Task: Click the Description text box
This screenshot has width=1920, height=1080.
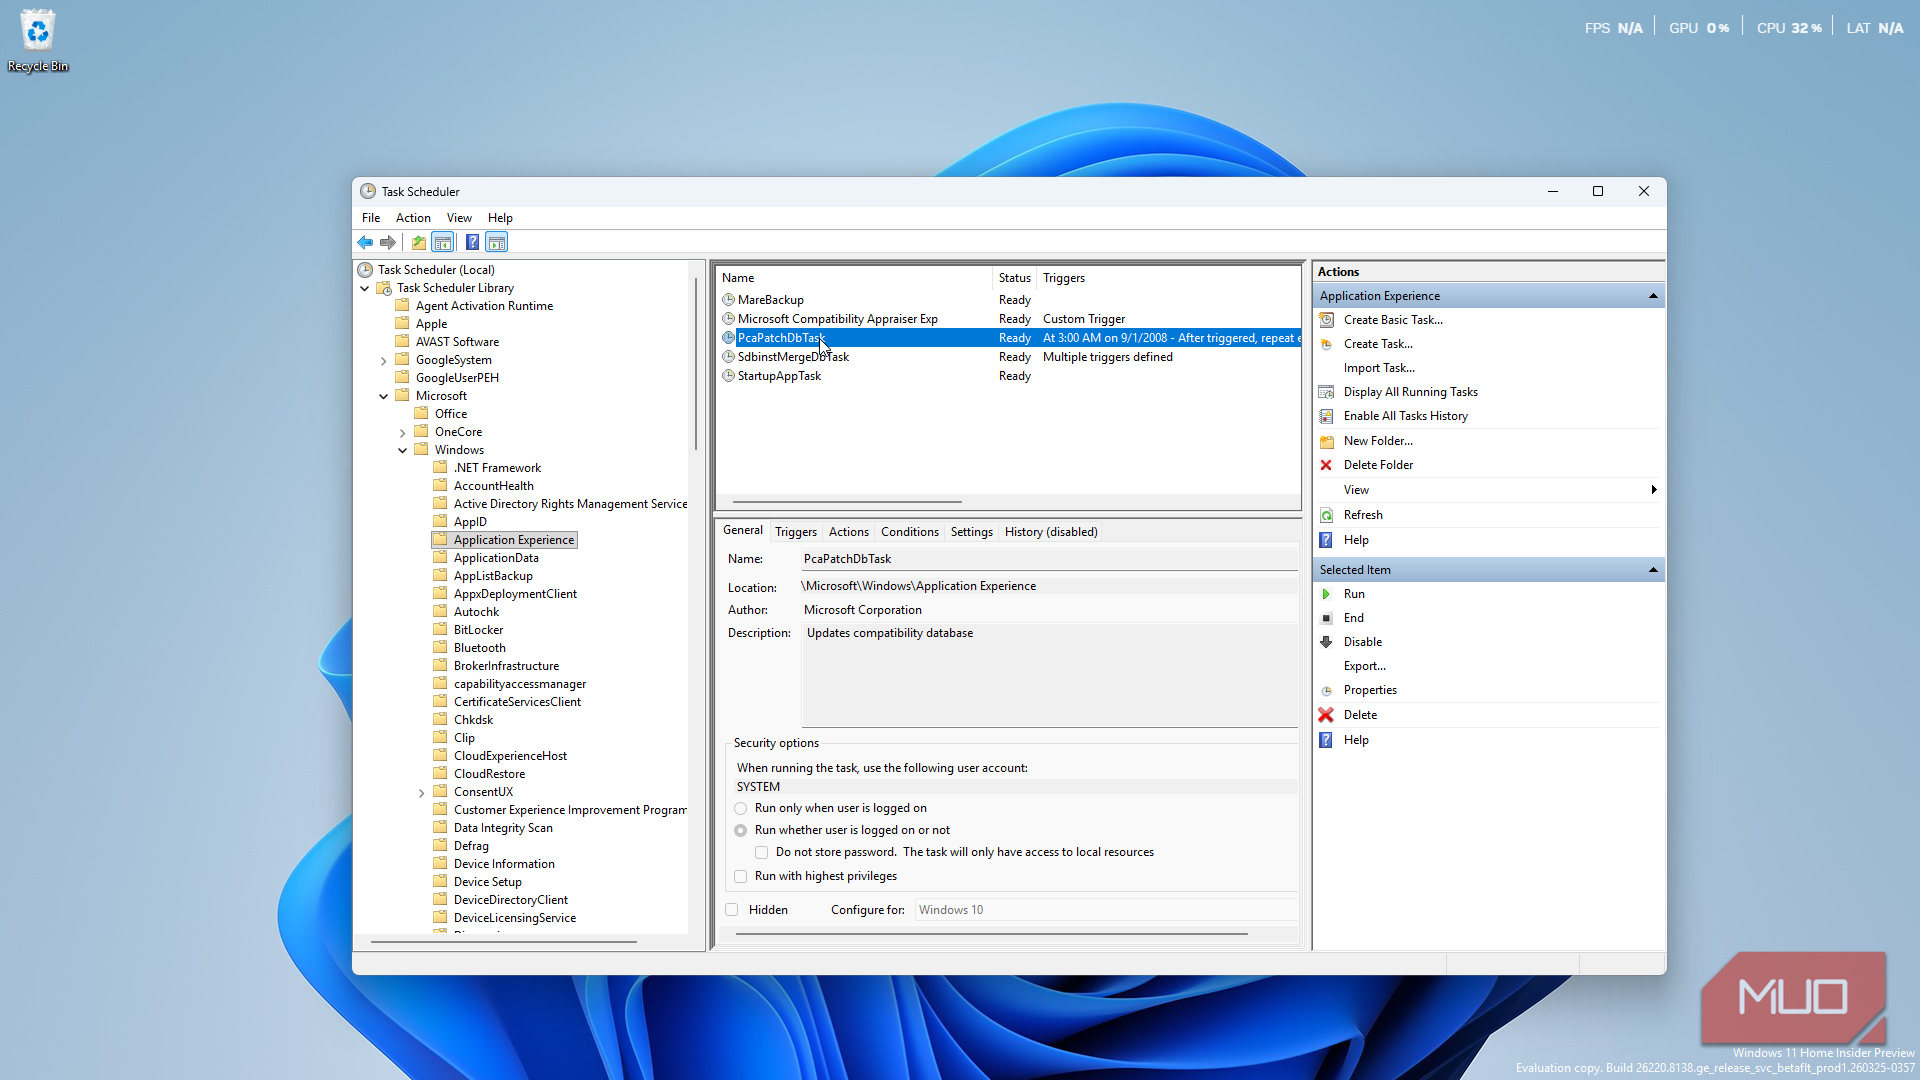Action: click(x=1050, y=675)
